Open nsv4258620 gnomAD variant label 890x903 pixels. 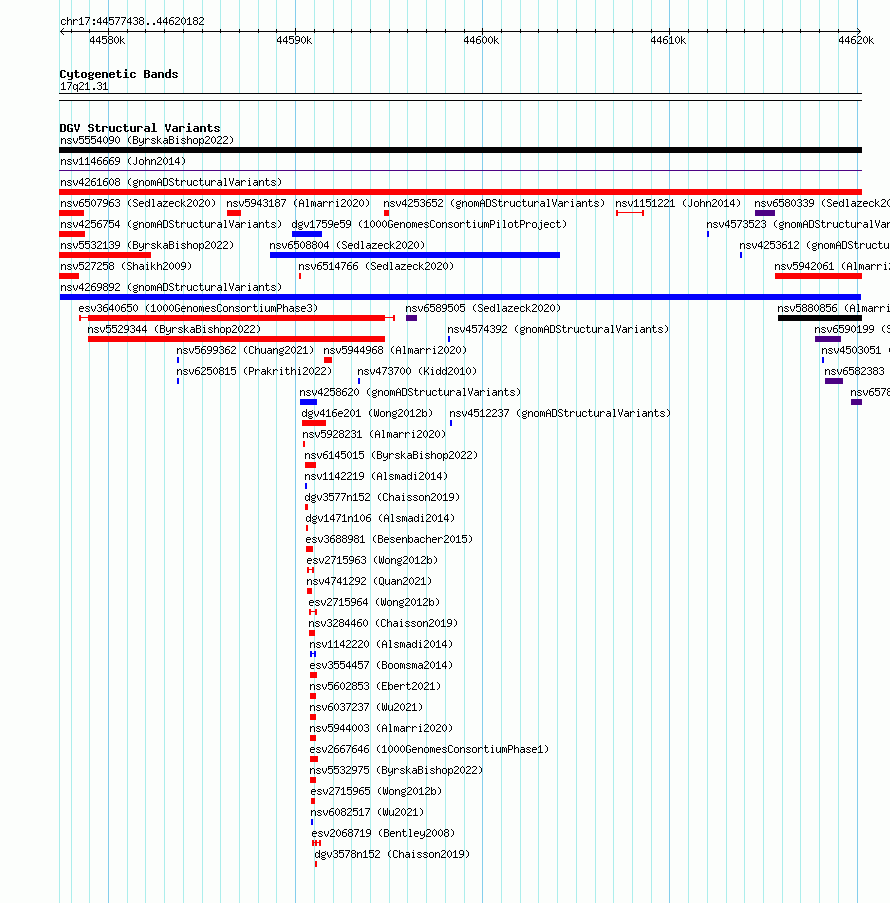click(x=410, y=393)
